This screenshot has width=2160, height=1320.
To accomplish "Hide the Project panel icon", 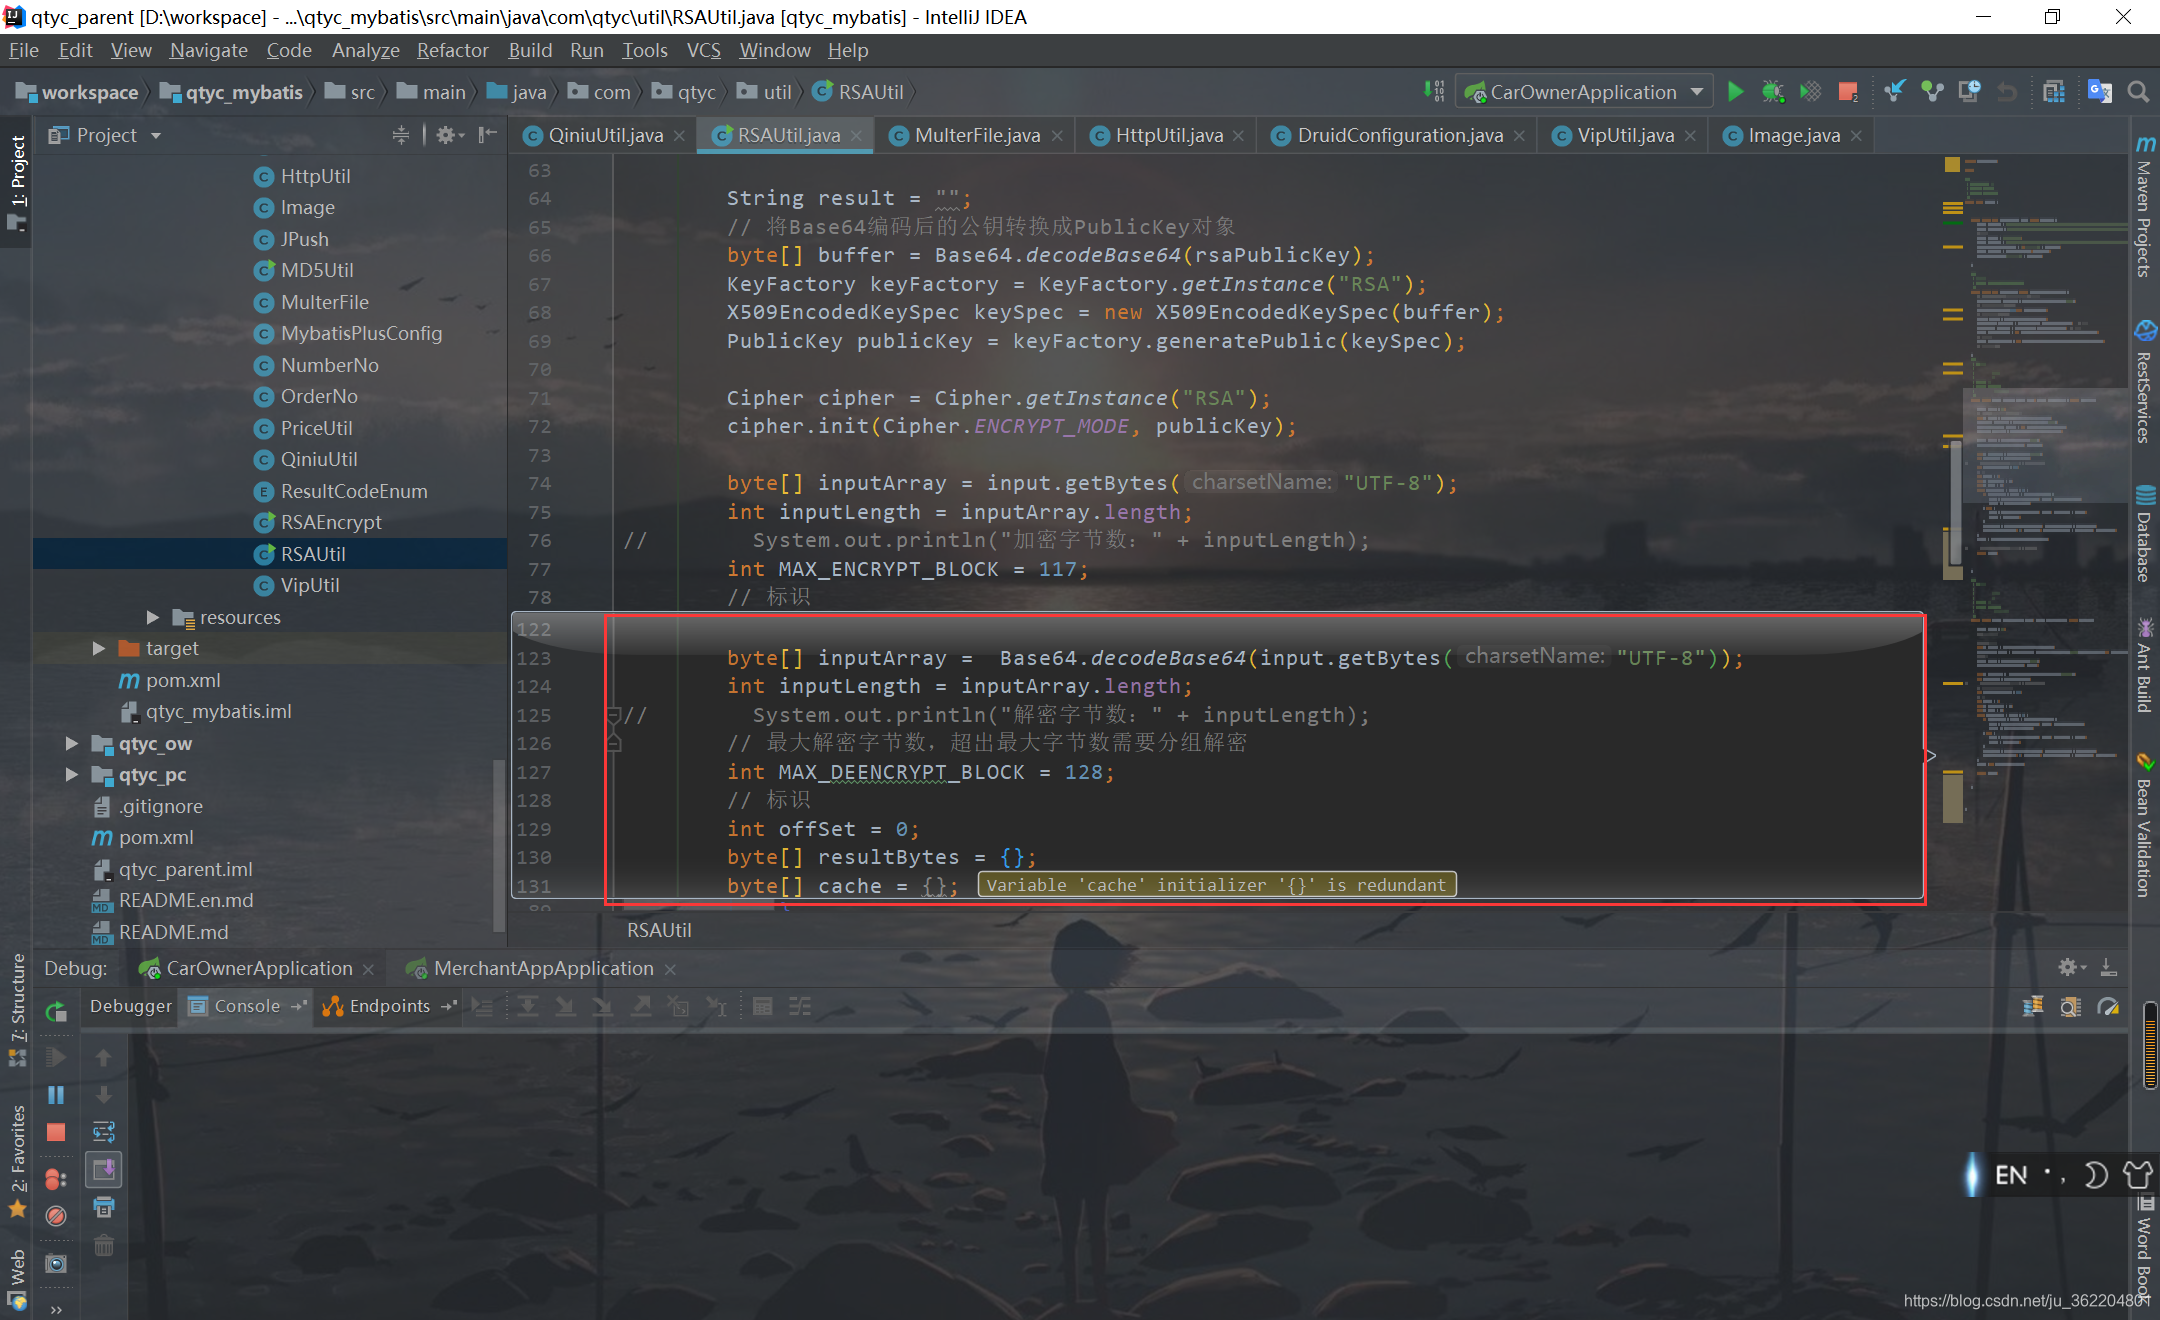I will click(487, 135).
